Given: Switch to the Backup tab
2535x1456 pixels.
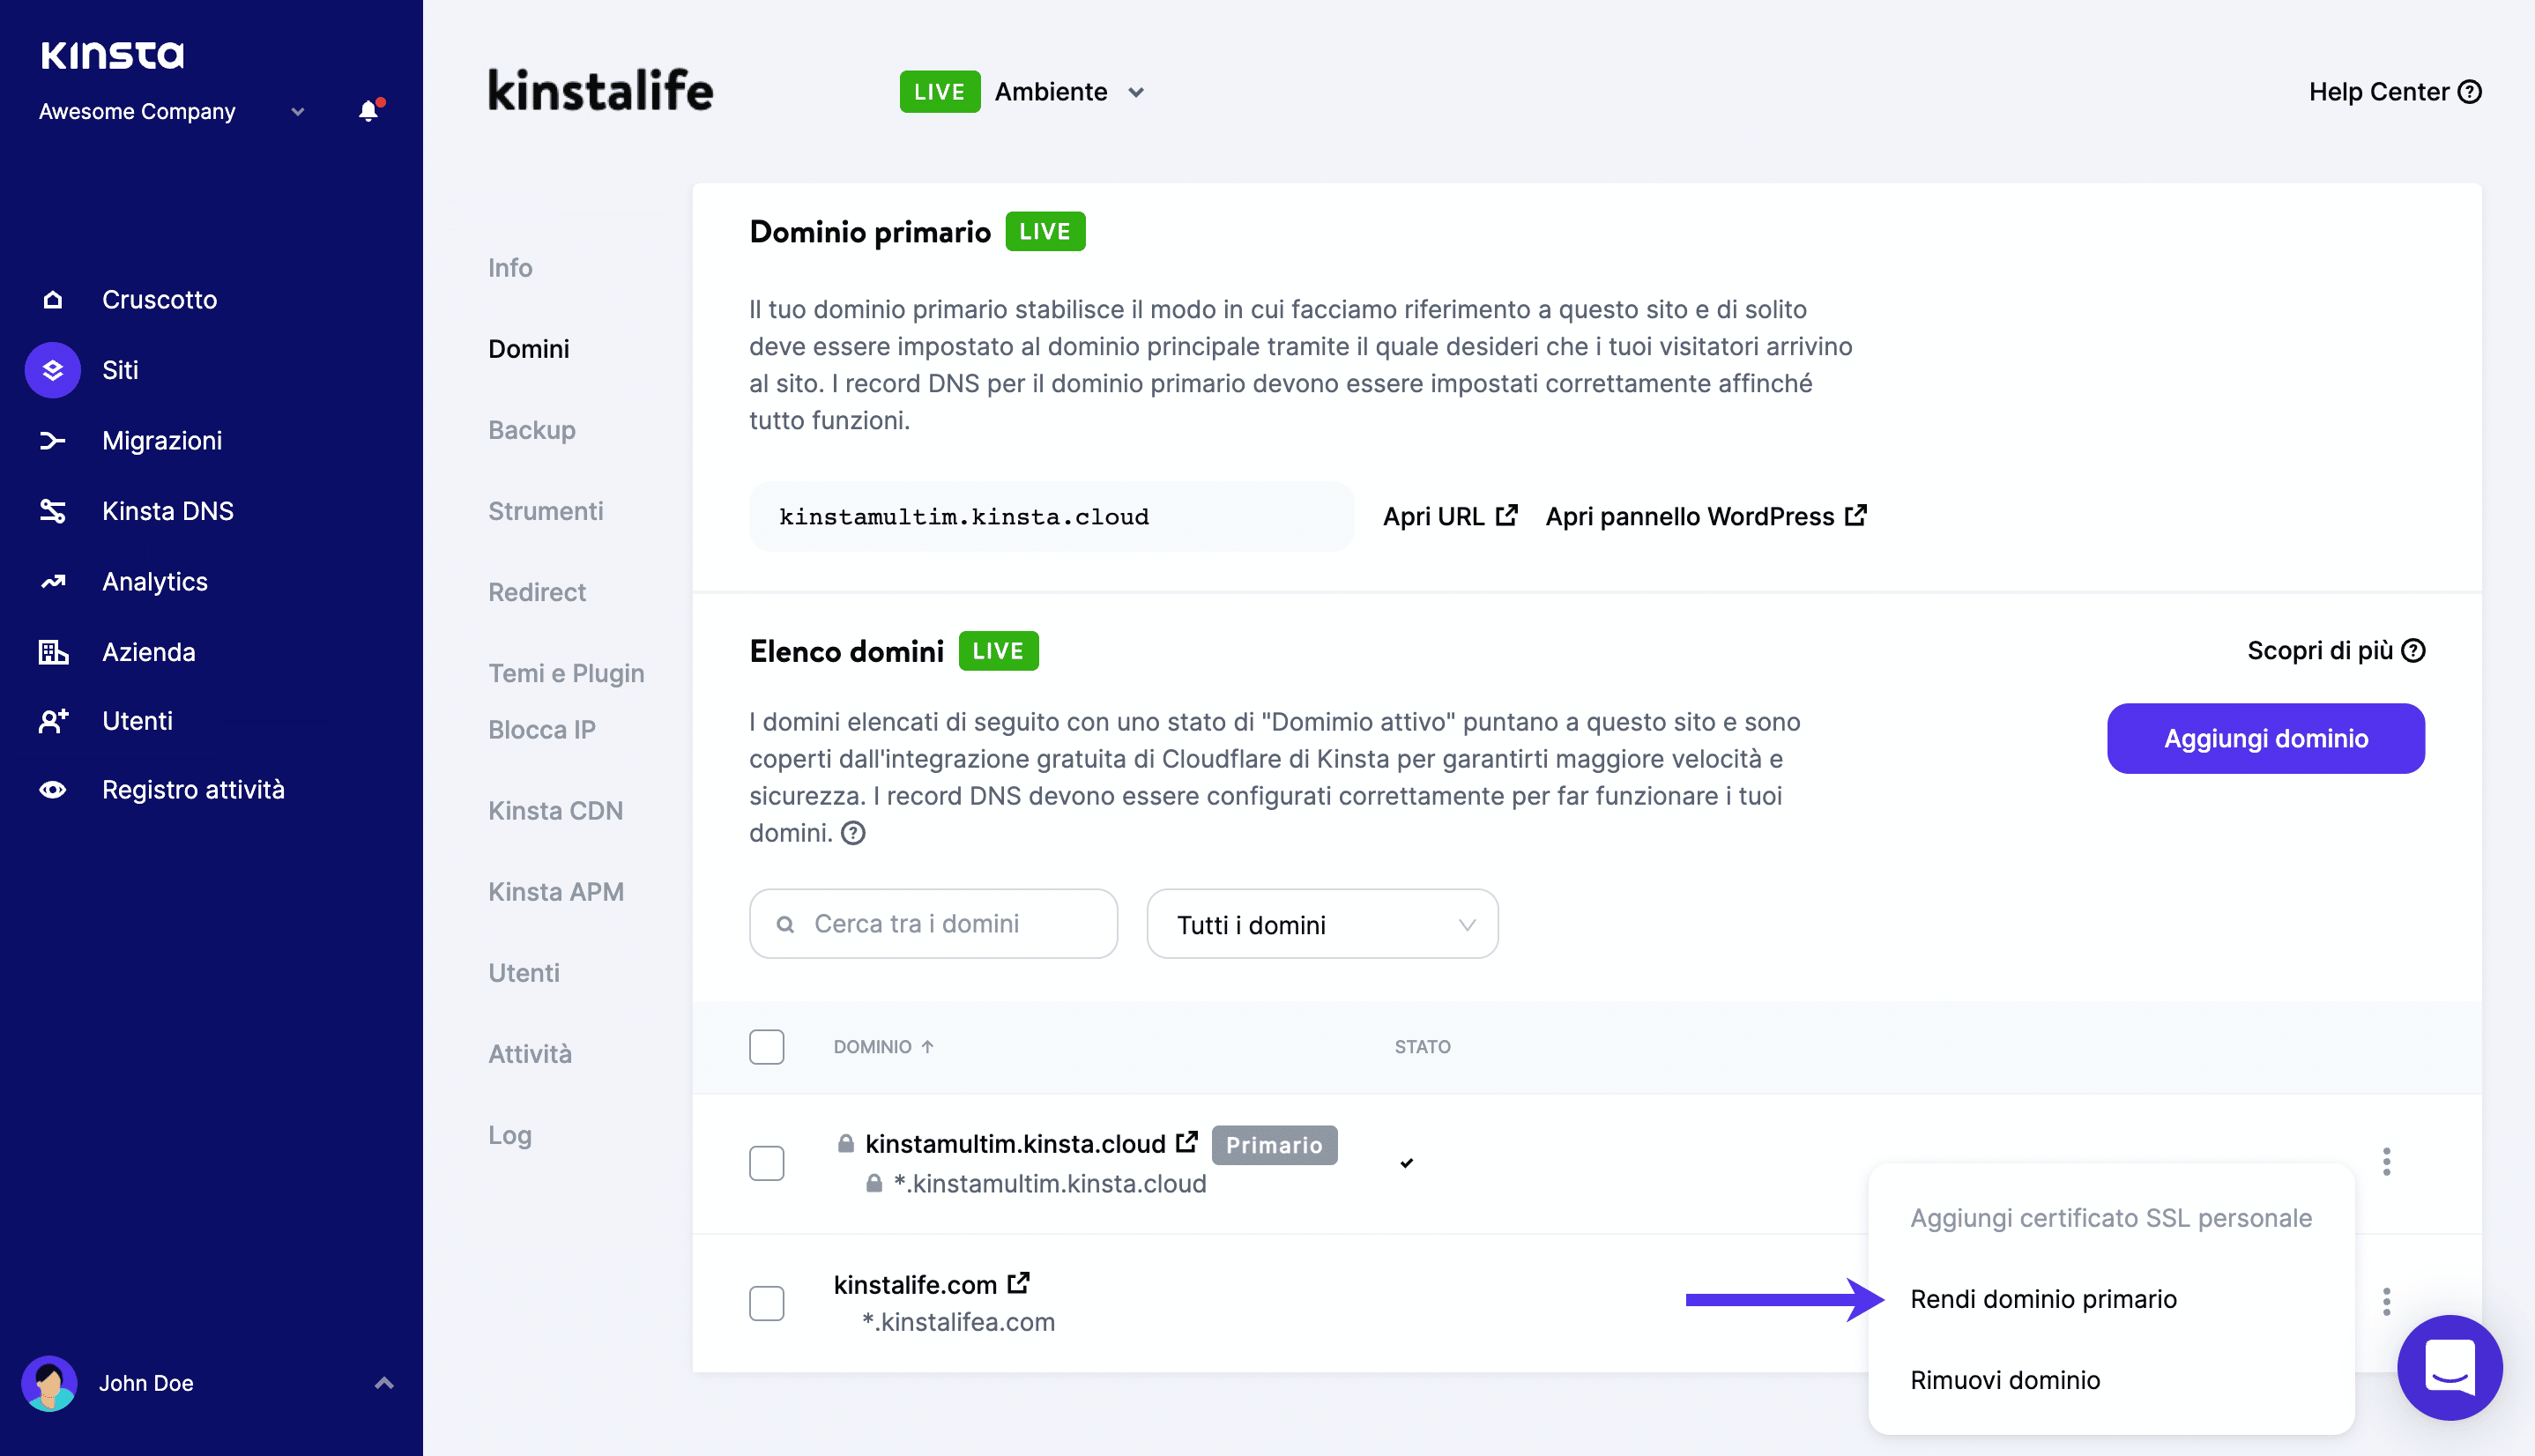Looking at the screenshot, I should [x=532, y=430].
